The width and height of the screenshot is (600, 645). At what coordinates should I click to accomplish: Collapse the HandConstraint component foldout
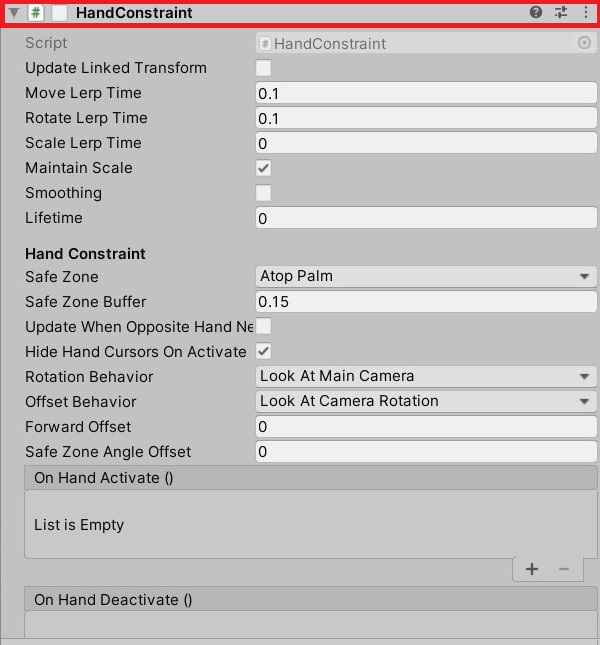[x=14, y=13]
